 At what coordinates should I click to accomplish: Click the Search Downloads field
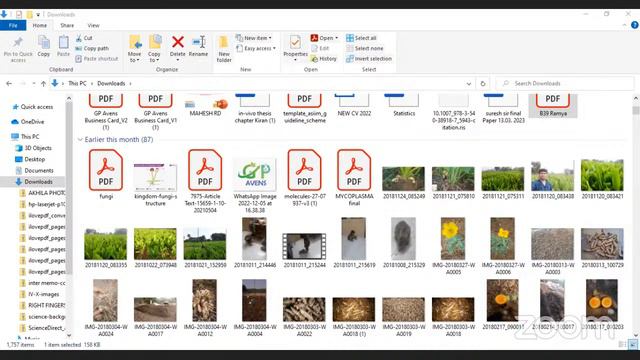point(565,84)
